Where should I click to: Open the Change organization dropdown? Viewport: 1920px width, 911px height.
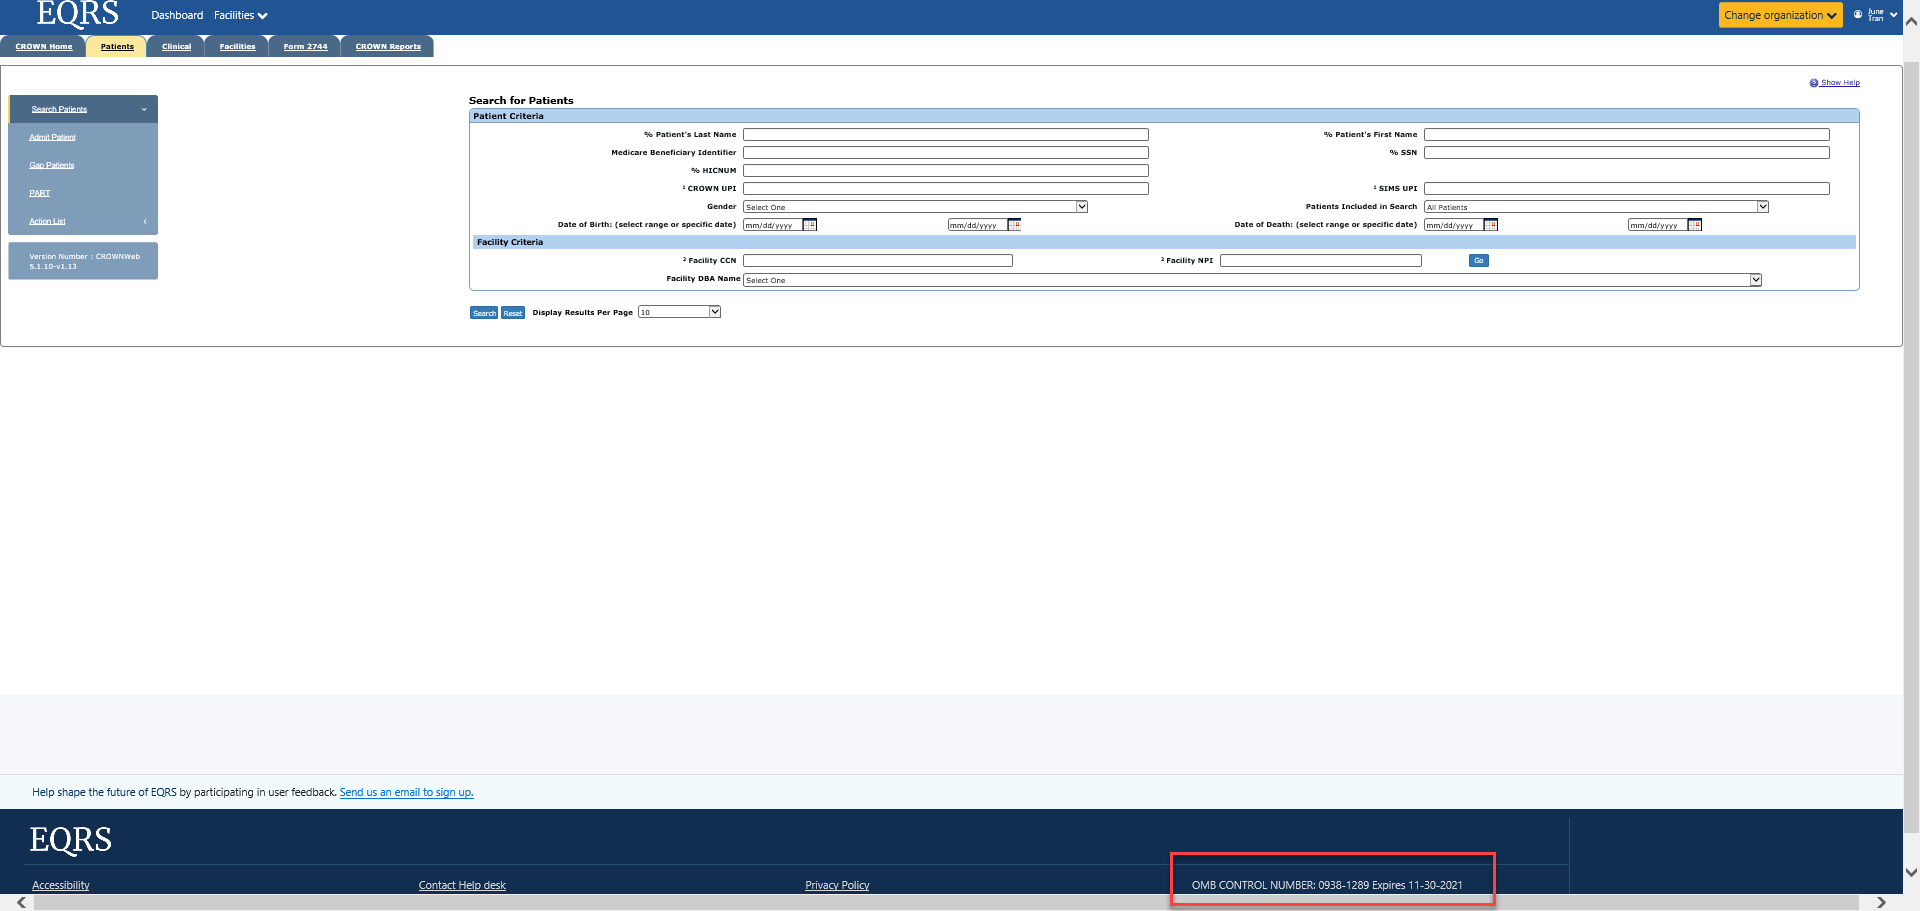click(x=1779, y=15)
